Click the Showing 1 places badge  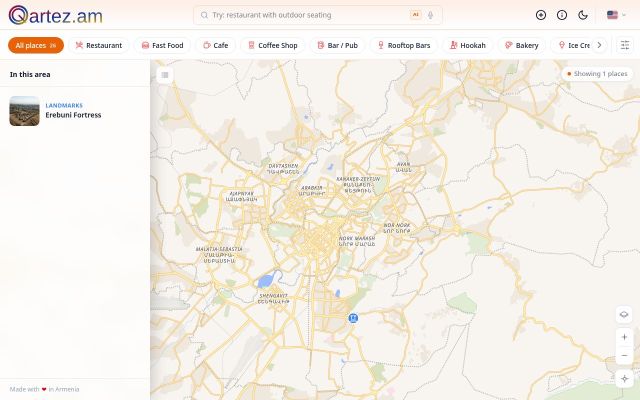point(598,74)
